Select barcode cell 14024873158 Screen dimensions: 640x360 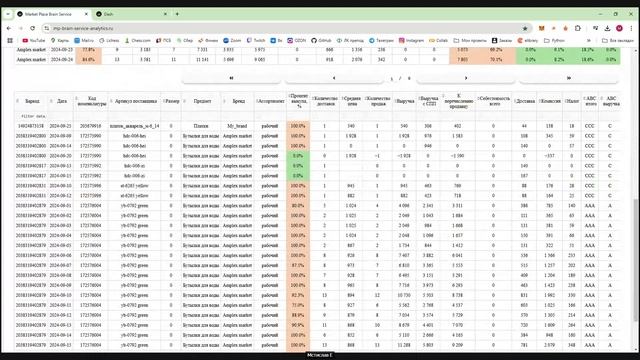31,126
